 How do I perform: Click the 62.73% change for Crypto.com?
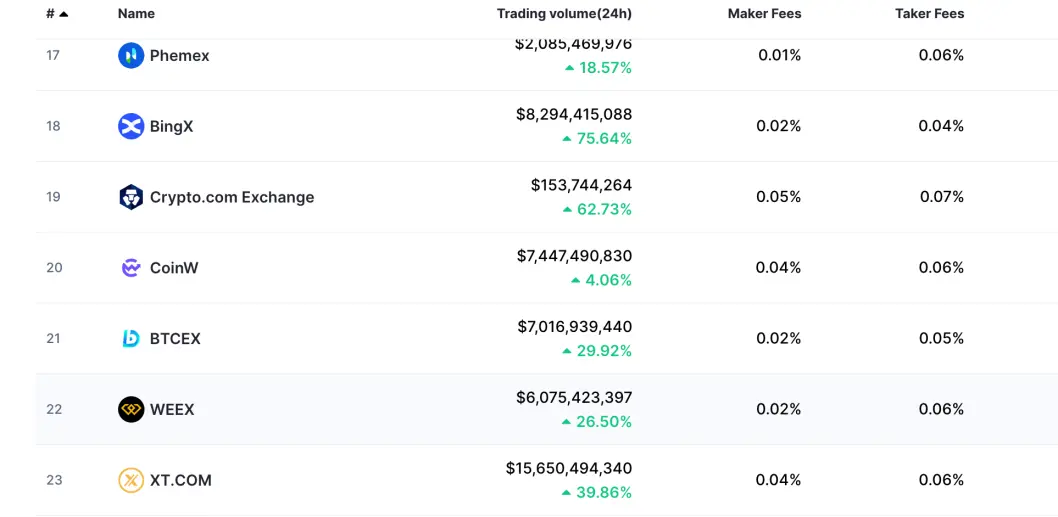(x=597, y=209)
